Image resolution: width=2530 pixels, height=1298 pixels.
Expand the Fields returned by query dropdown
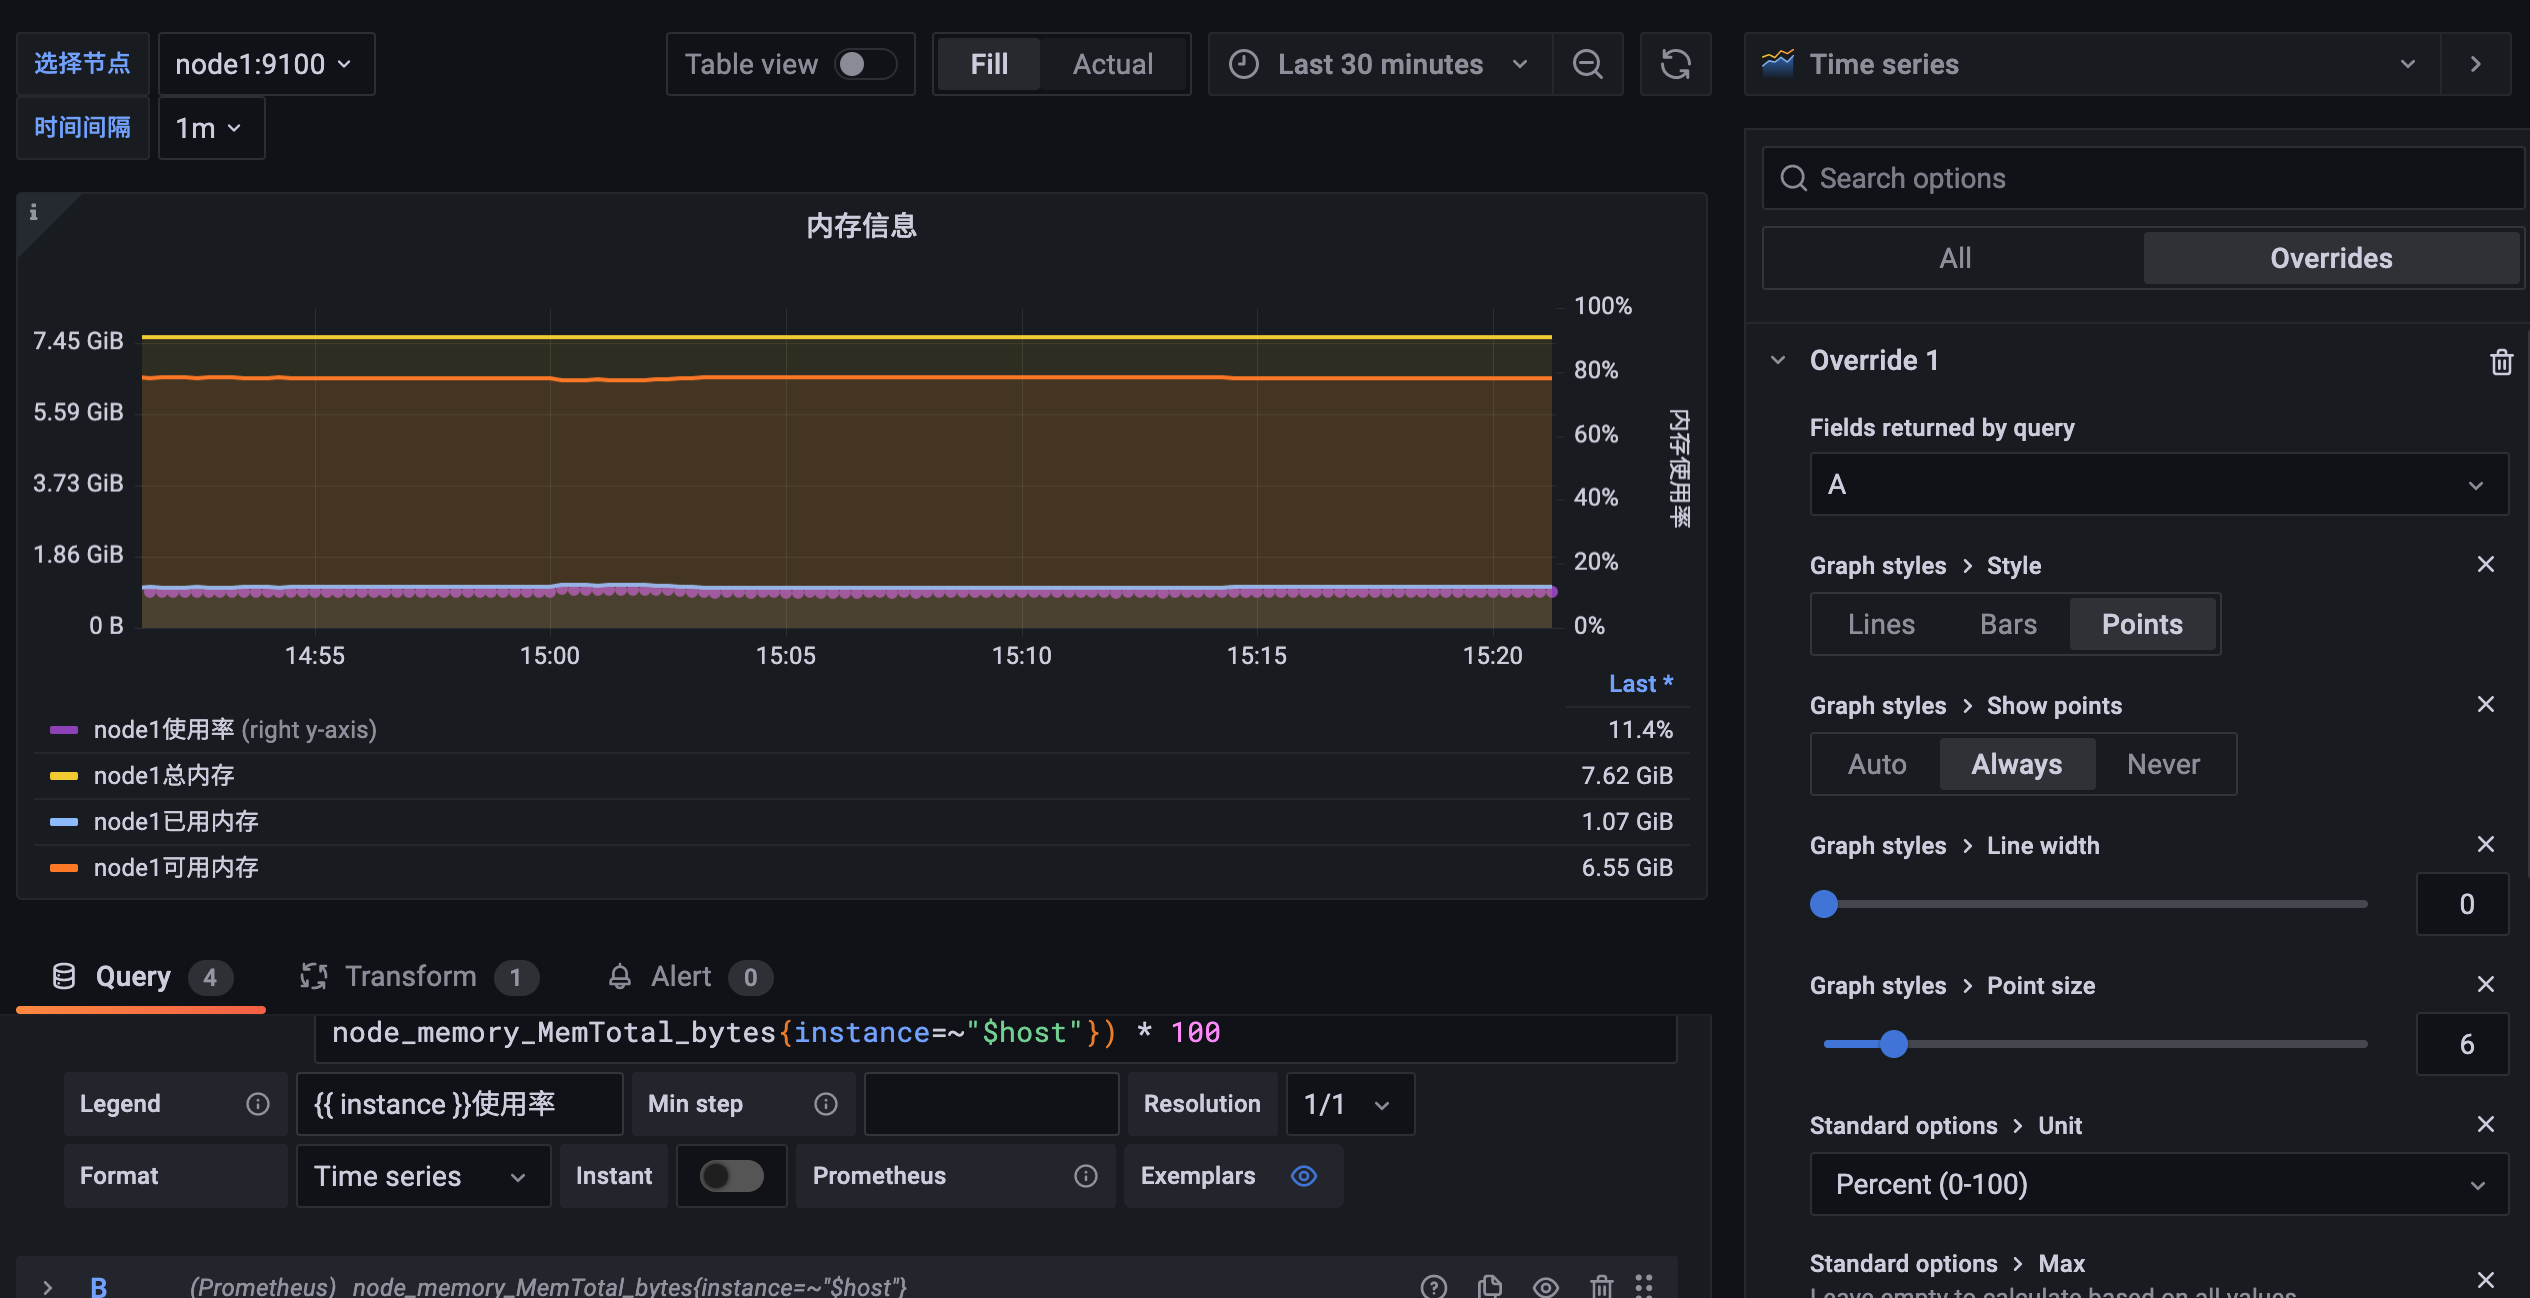[x=2158, y=484]
